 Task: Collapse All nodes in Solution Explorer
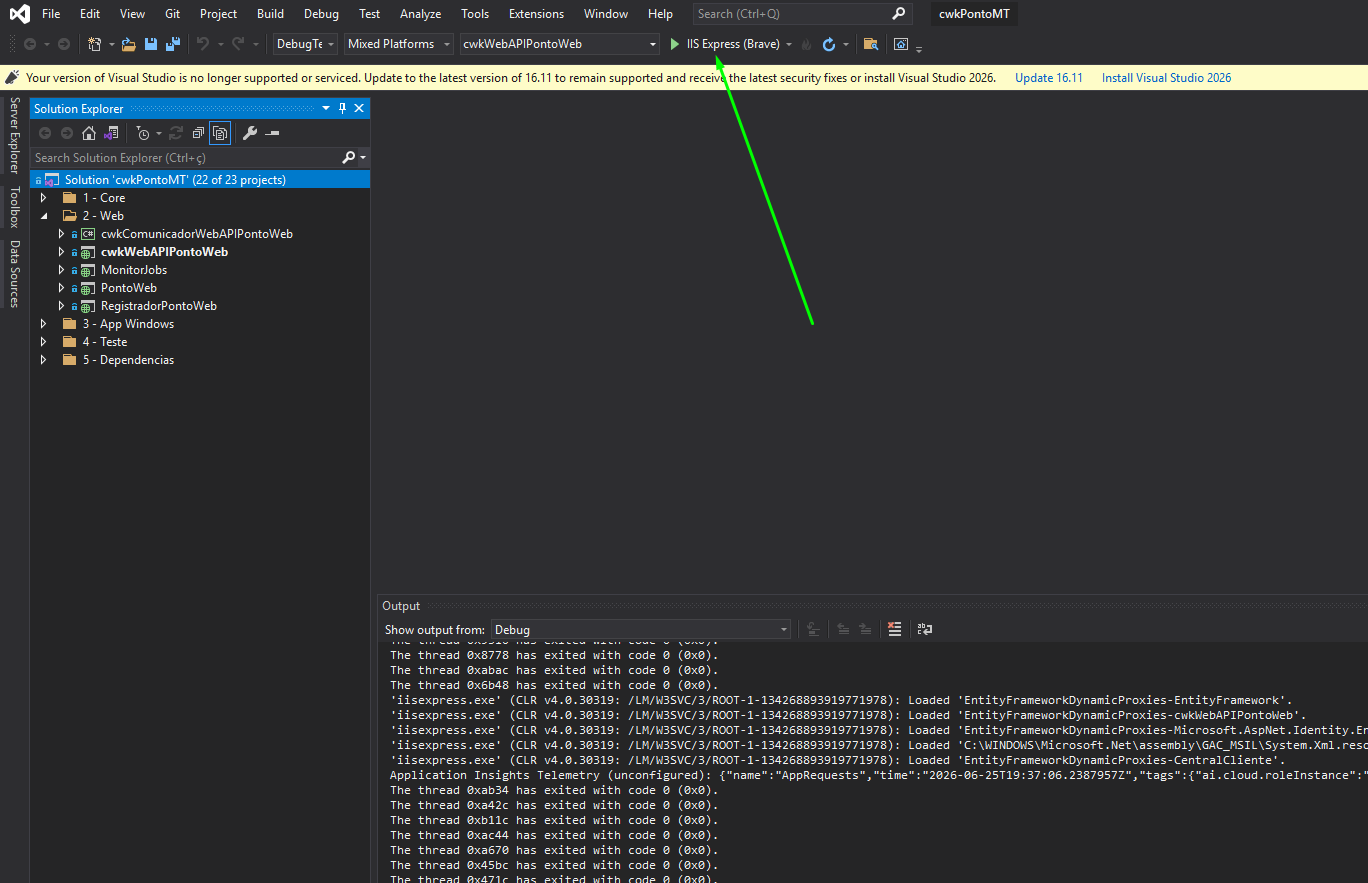pyautogui.click(x=198, y=133)
